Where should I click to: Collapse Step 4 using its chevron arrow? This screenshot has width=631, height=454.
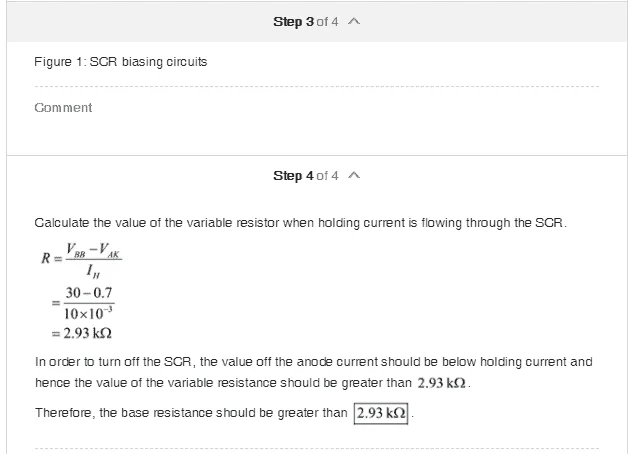(x=354, y=175)
